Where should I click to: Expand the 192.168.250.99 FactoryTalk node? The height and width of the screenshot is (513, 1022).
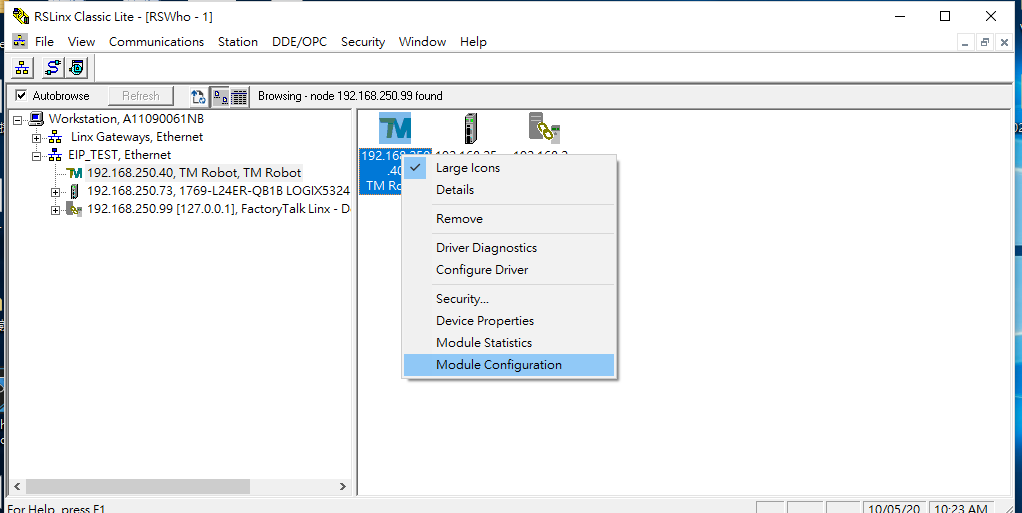click(55, 210)
